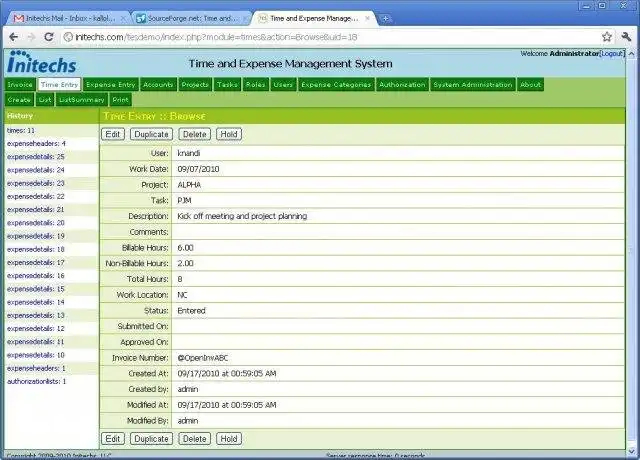
Task: Click the List submenu button
Action: tap(45, 100)
